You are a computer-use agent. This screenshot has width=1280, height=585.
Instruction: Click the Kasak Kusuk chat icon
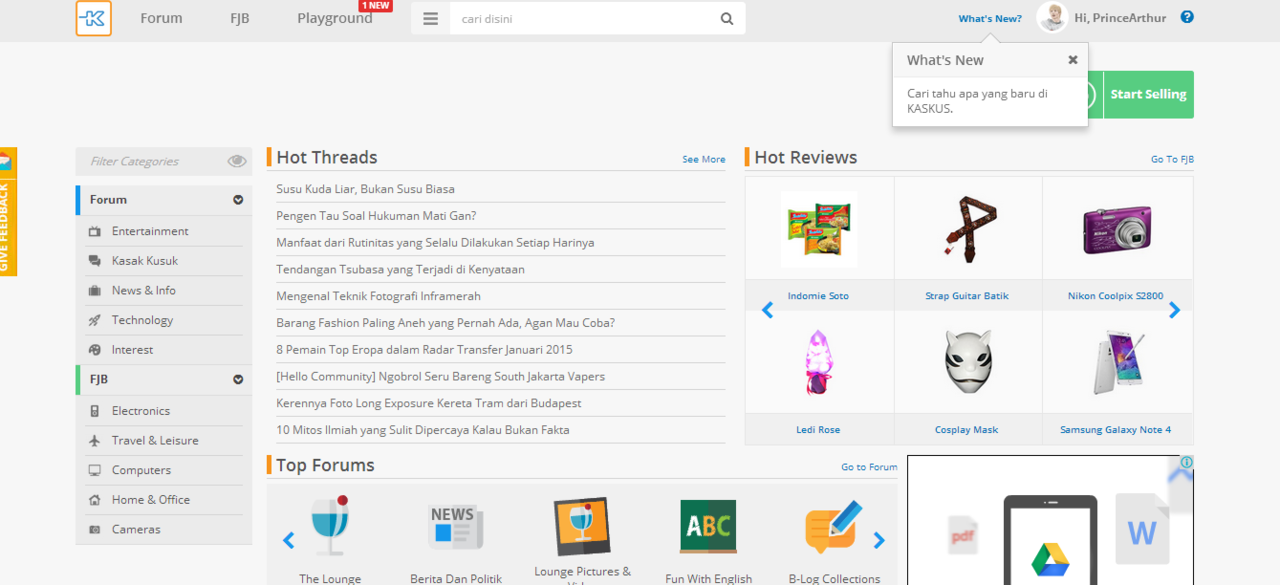[x=95, y=261]
